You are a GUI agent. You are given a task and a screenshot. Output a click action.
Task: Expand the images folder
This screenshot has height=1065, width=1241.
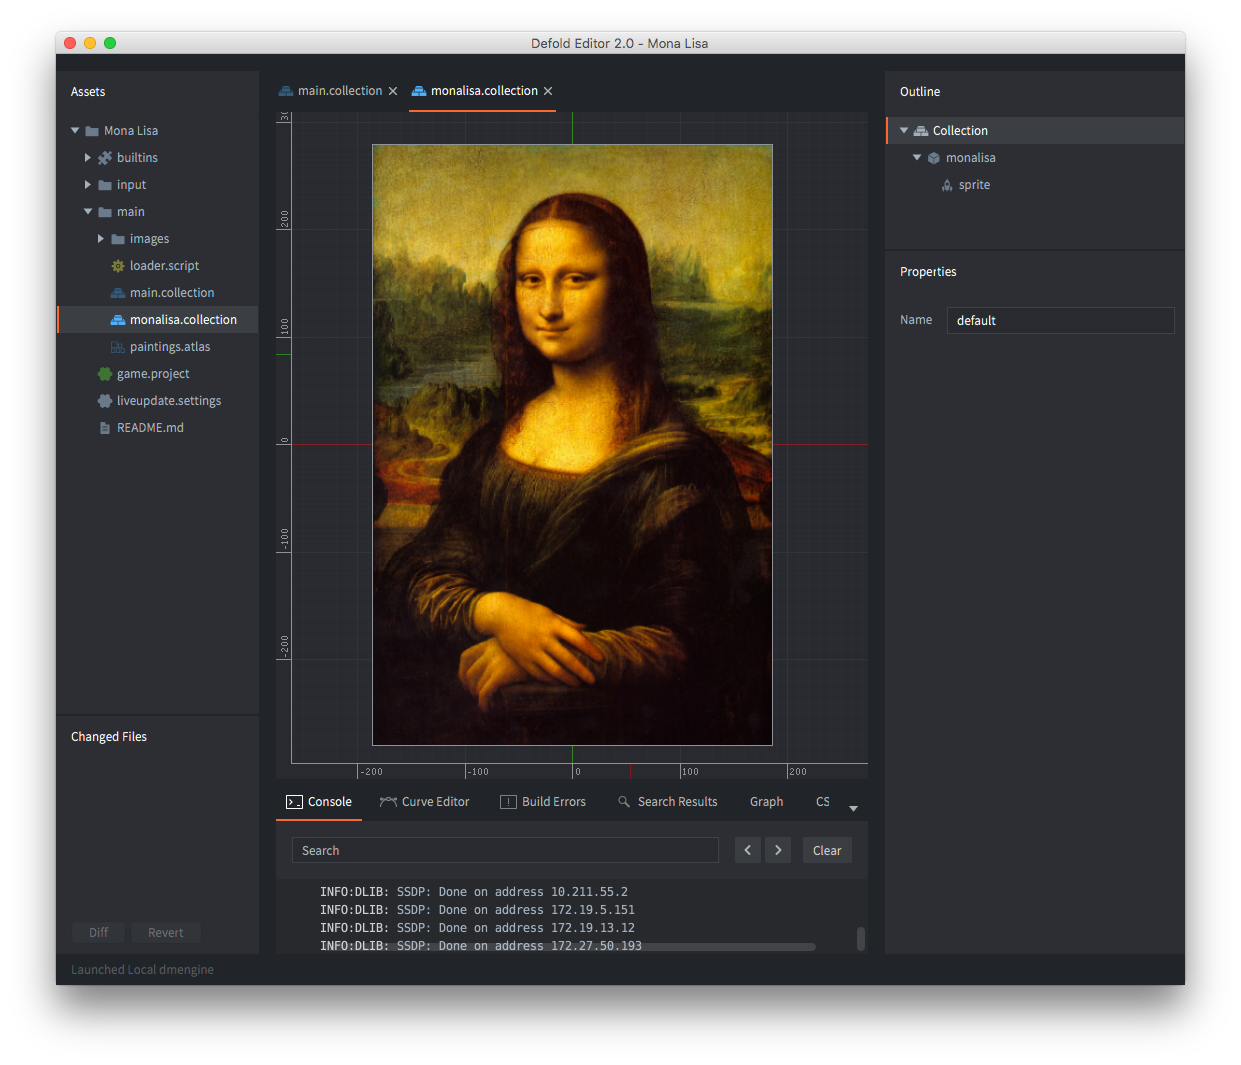[x=100, y=238]
